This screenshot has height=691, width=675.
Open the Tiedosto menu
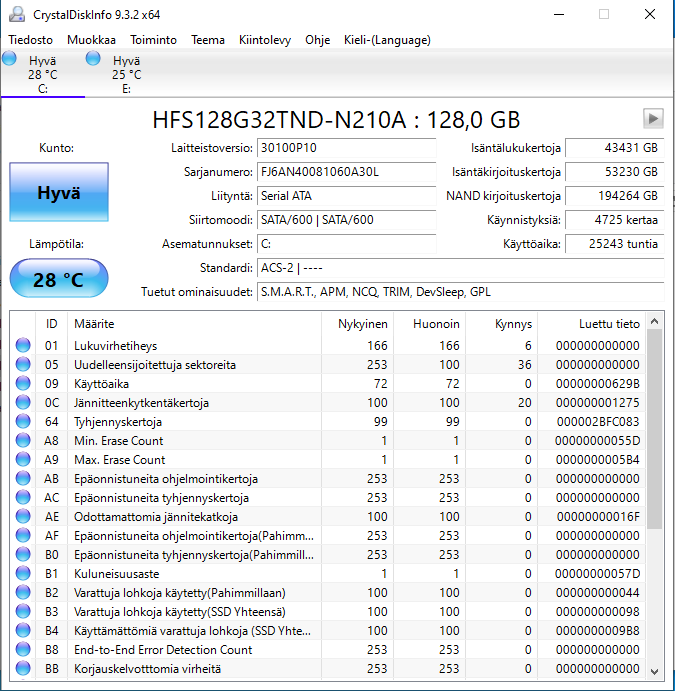pyautogui.click(x=31, y=40)
